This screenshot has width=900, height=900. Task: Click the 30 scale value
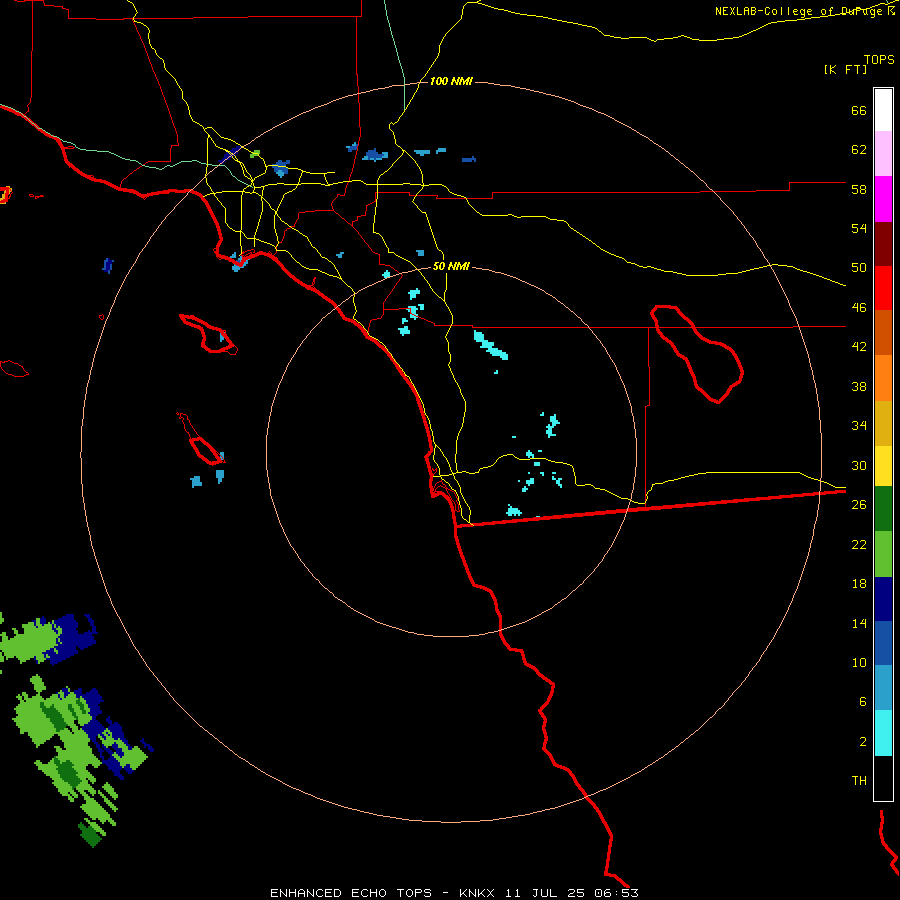click(859, 465)
